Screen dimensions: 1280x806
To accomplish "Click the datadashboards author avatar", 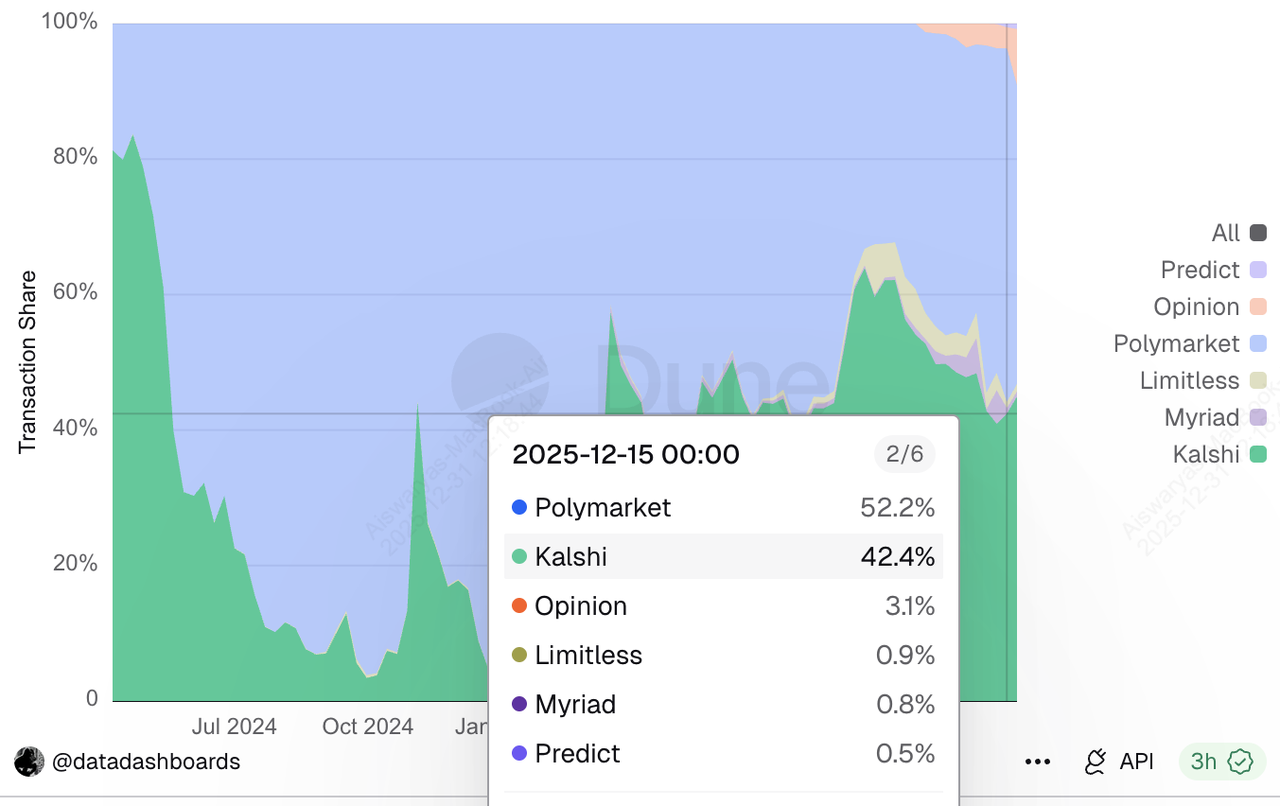I will click(x=29, y=762).
